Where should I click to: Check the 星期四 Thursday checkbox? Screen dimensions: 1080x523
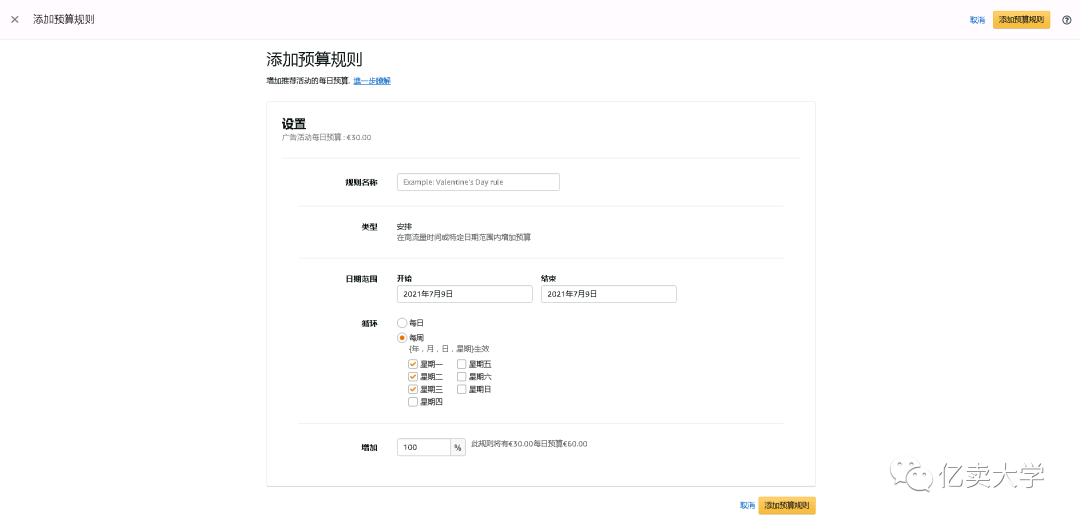[x=413, y=402]
